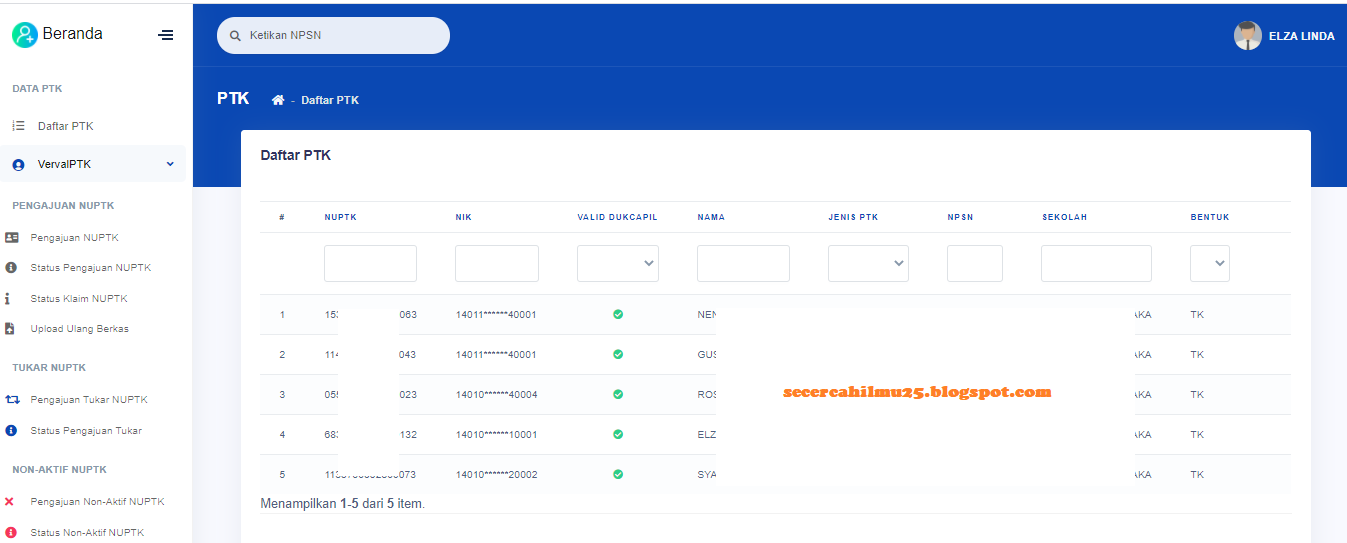Open Daftar PTK in sidebar

point(65,126)
